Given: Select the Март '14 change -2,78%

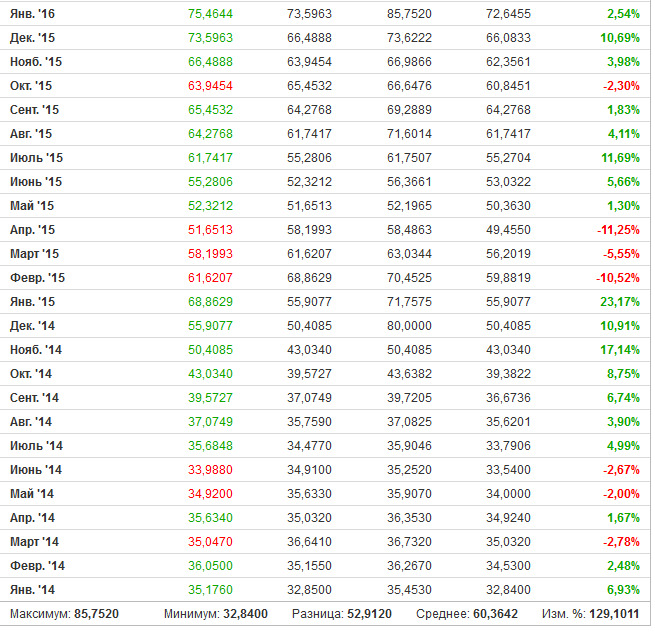Looking at the screenshot, I should click(621, 542).
